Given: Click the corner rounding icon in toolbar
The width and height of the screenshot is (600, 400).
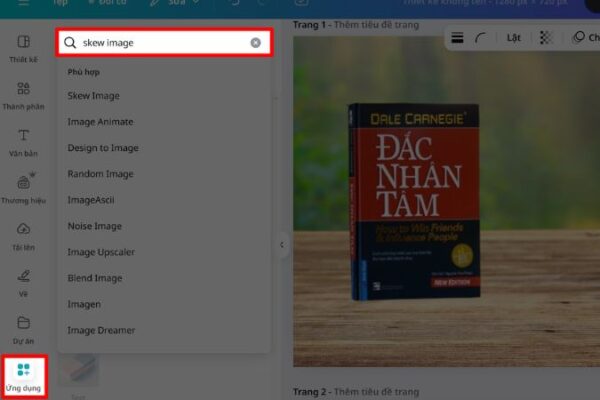Looking at the screenshot, I should point(480,38).
